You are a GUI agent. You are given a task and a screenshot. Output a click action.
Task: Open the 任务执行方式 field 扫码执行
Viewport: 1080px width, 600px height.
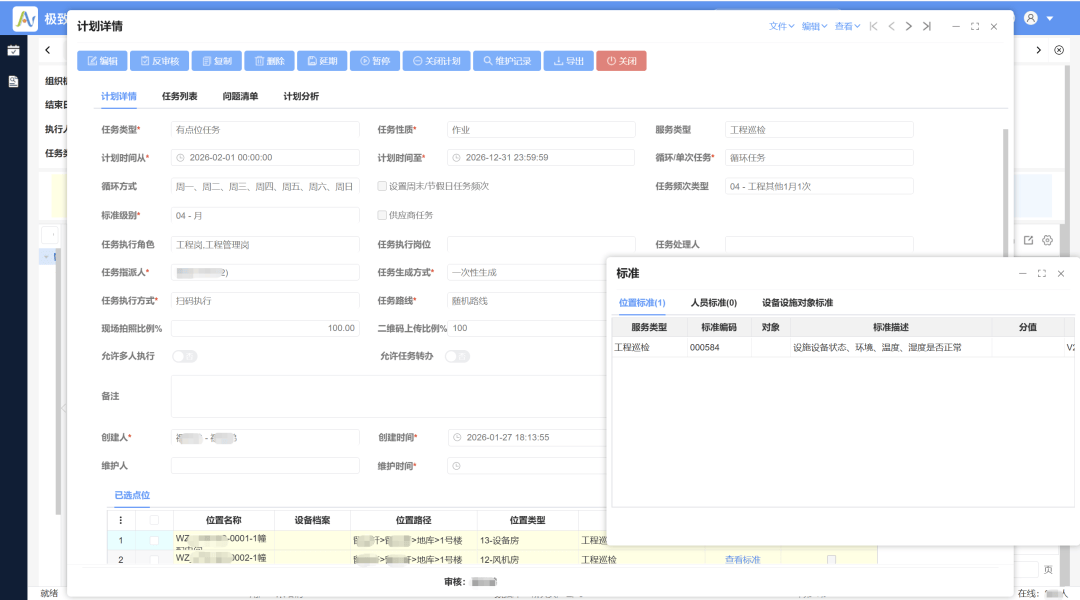(265, 301)
